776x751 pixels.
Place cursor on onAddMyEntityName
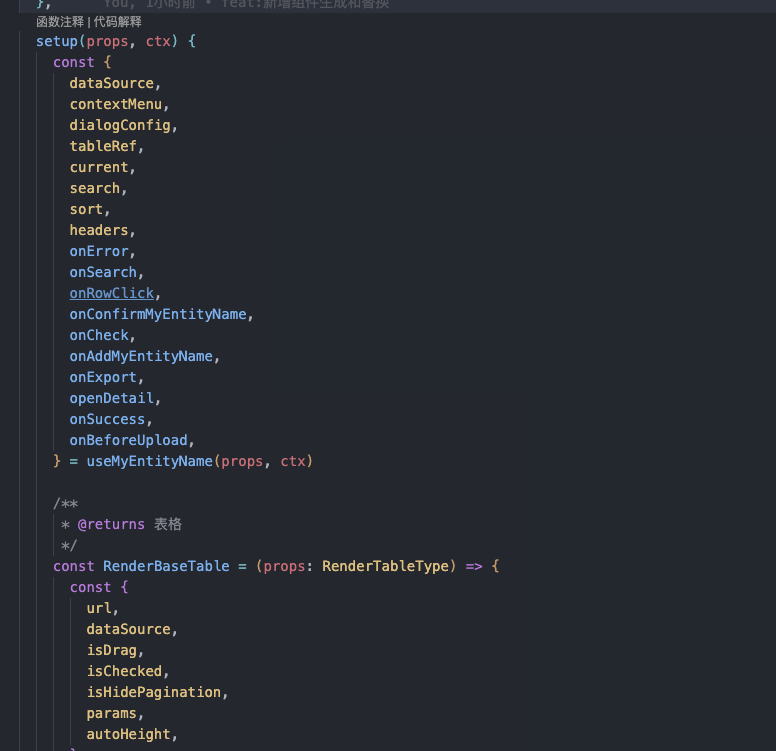tap(140, 356)
